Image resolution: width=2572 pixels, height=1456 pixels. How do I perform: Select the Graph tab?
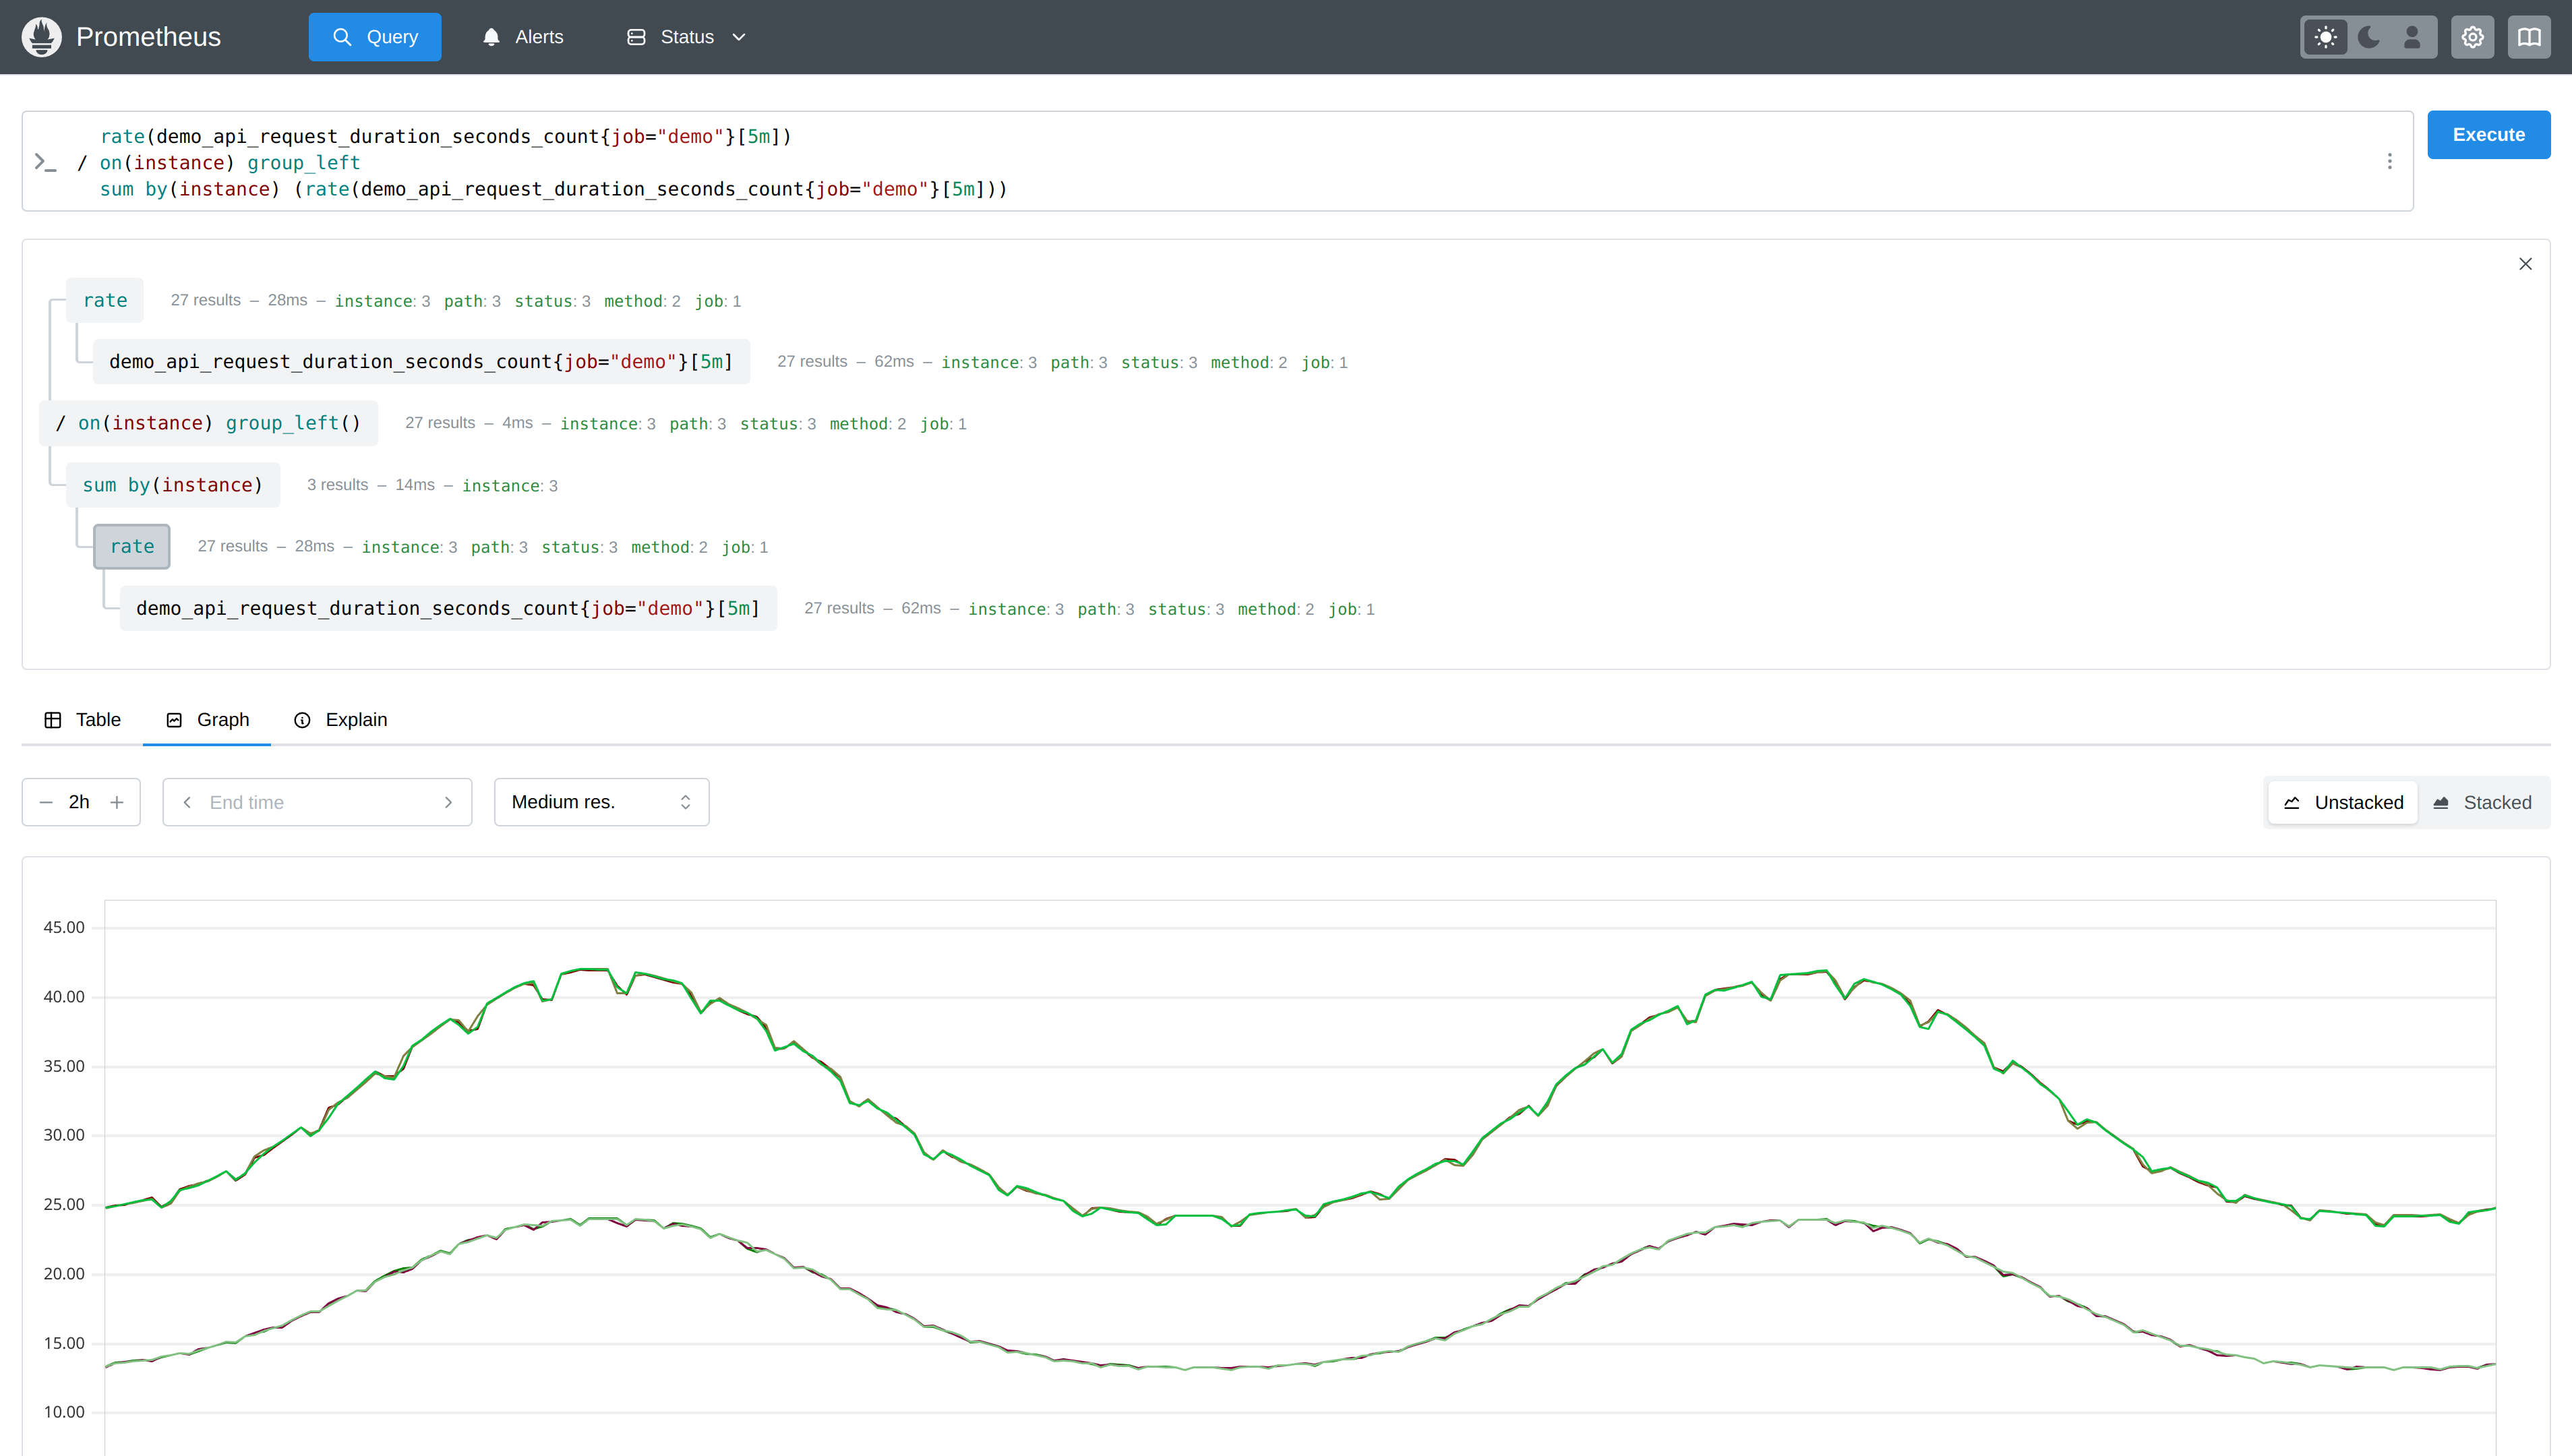207,719
